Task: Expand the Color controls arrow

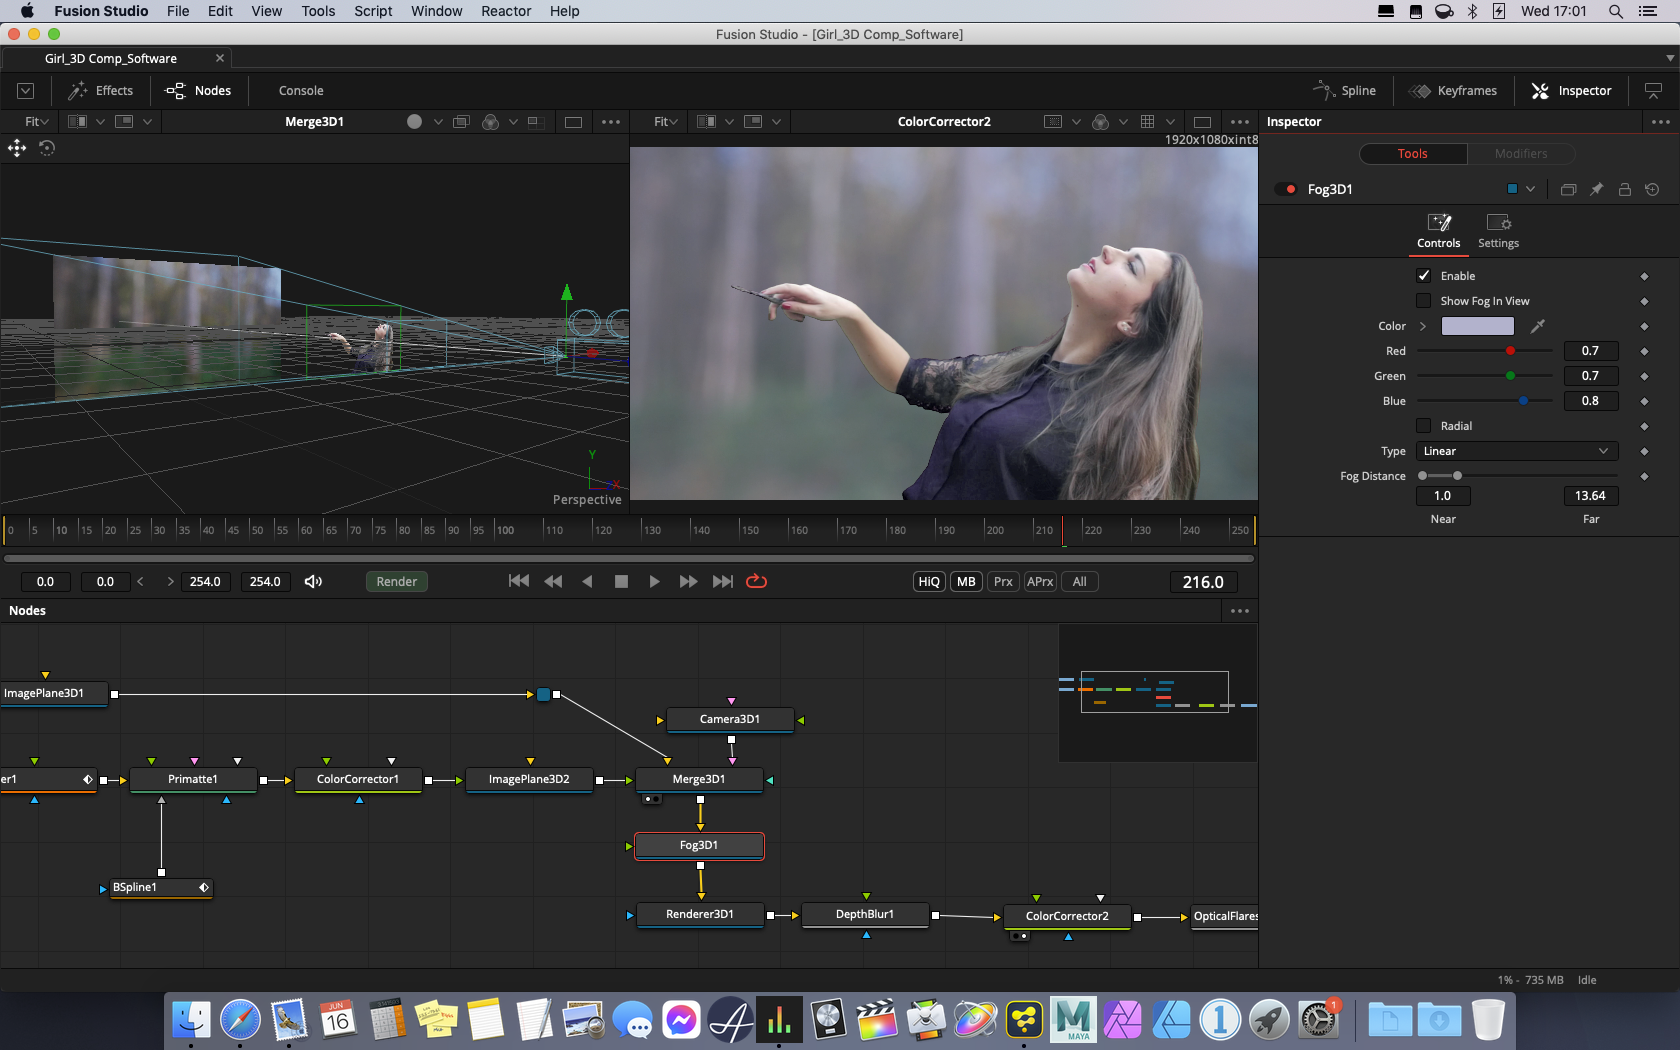Action: [x=1423, y=326]
